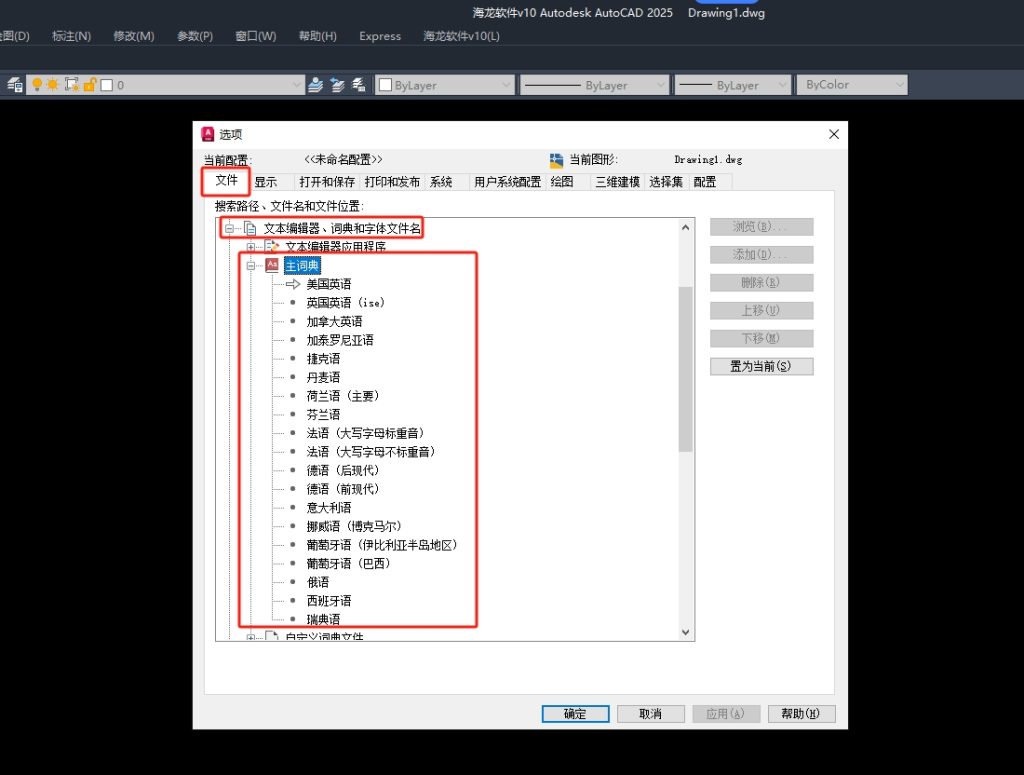This screenshot has height=775, width=1024.
Task: Select 西班牙语 dictionary
Action: 328,601
